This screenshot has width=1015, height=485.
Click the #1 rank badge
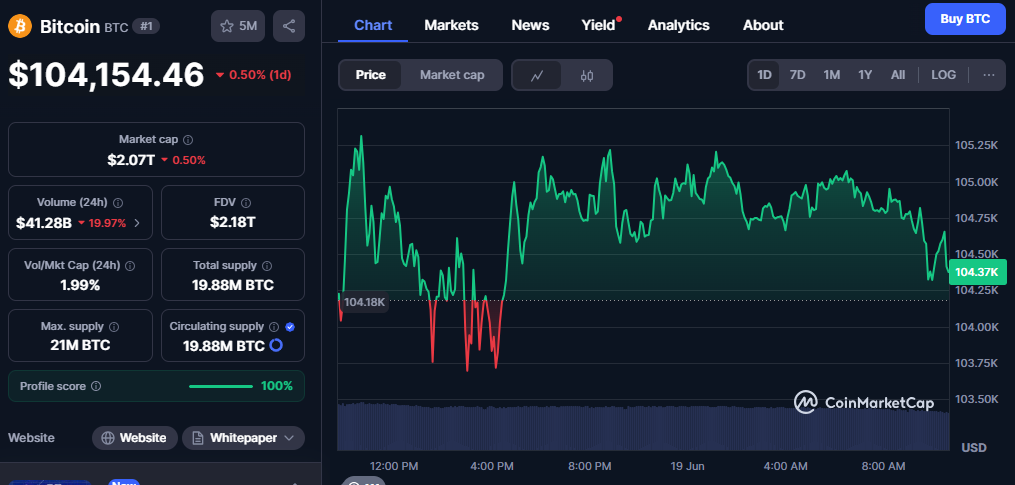coord(146,27)
